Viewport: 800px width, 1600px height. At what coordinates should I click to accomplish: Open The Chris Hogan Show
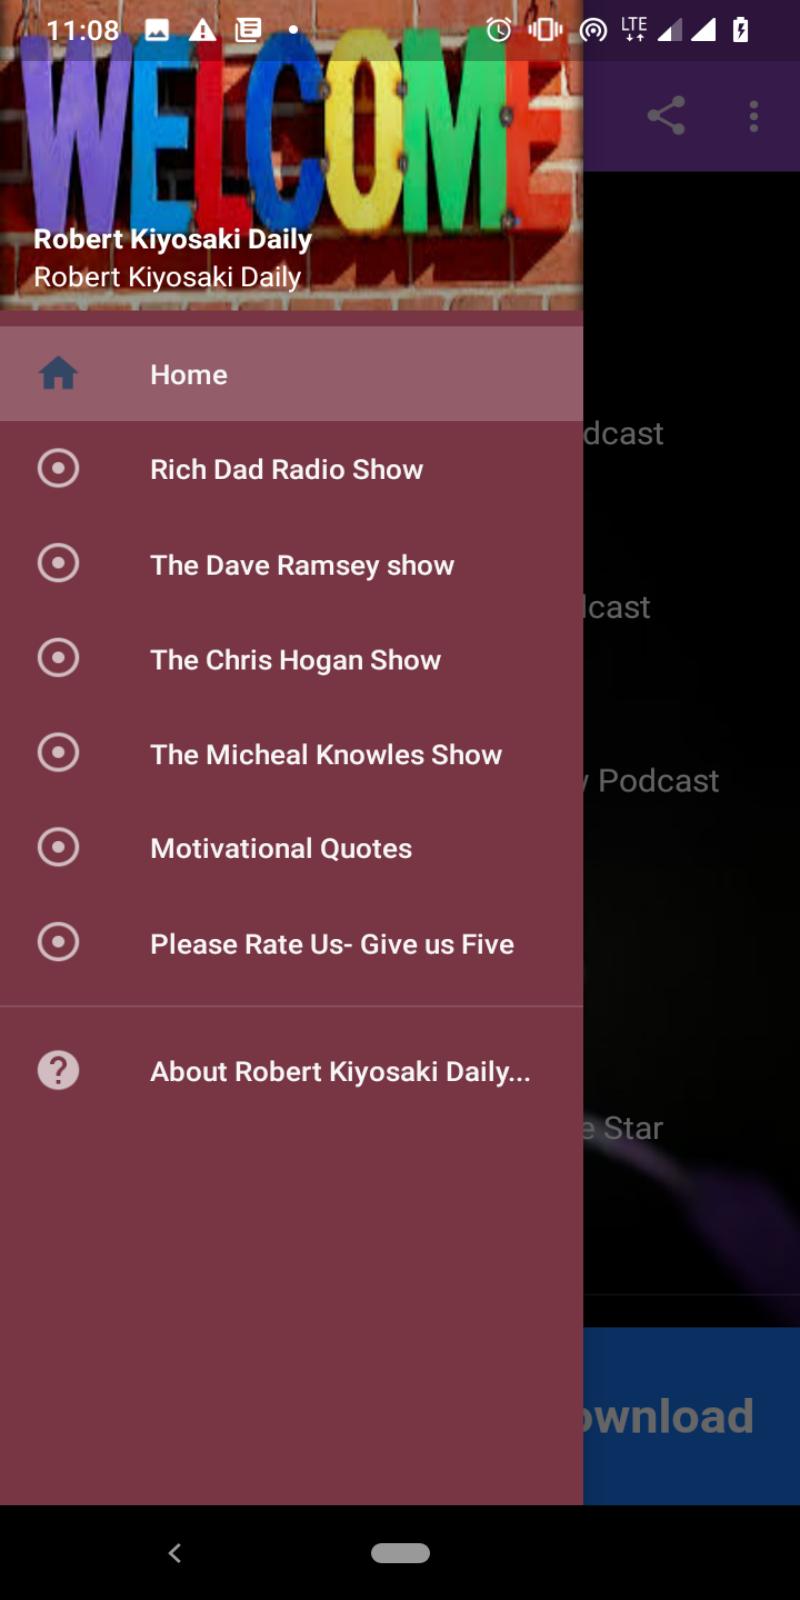(x=291, y=658)
